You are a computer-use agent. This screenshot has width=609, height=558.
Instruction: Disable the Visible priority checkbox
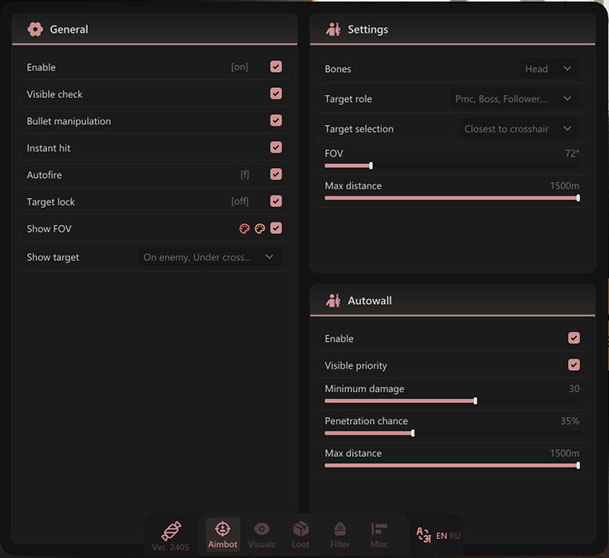coord(574,365)
